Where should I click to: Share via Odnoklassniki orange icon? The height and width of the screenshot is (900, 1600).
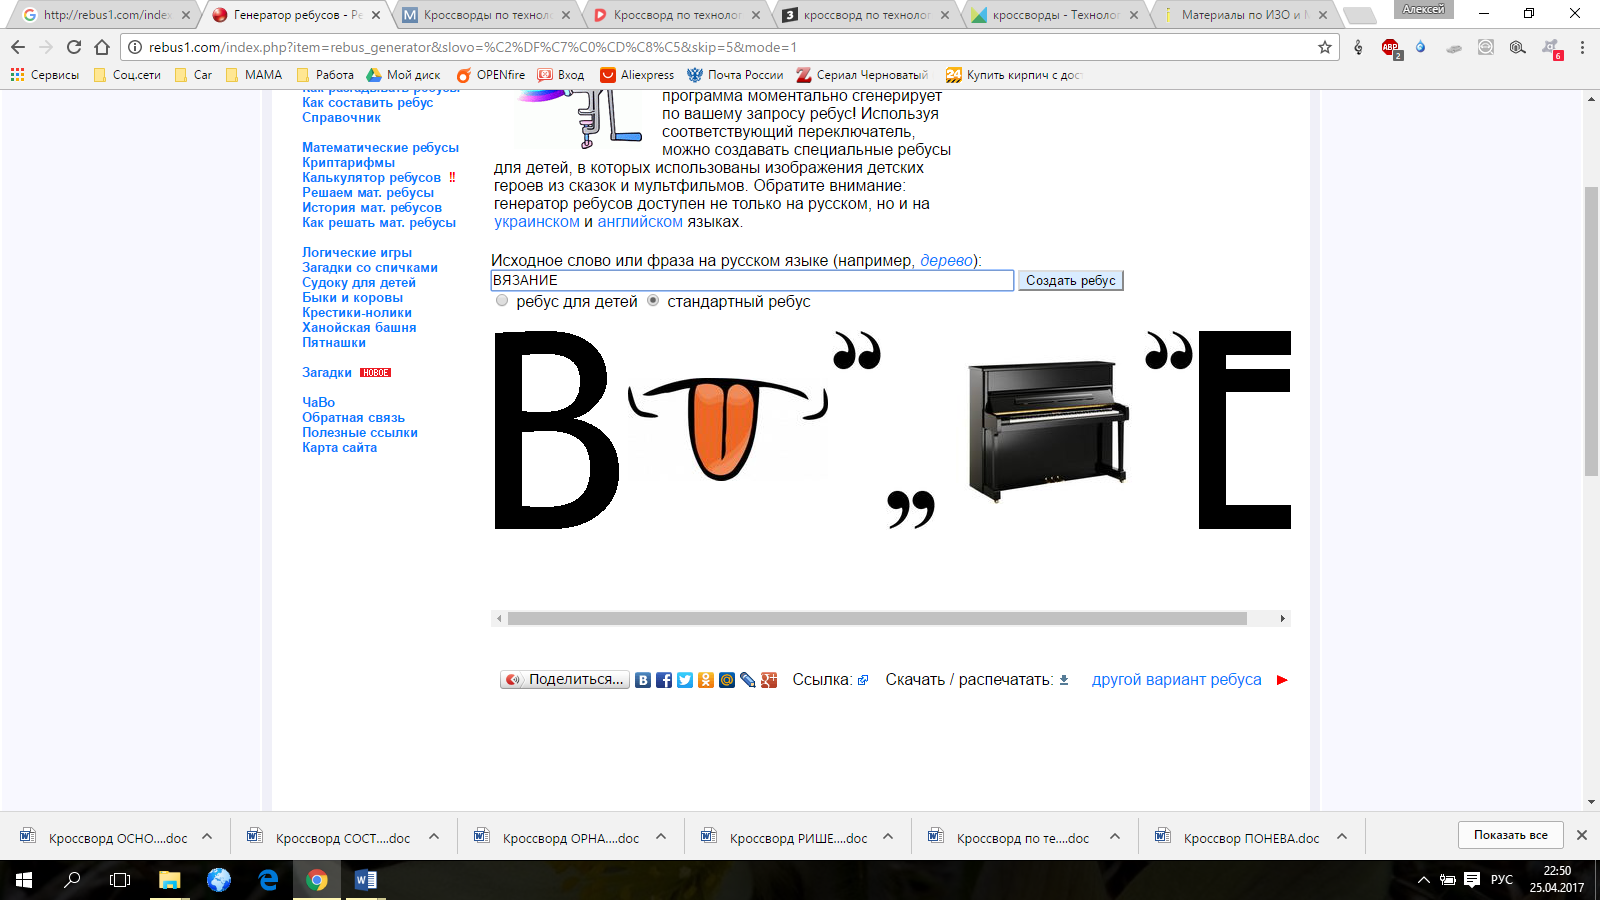706,680
